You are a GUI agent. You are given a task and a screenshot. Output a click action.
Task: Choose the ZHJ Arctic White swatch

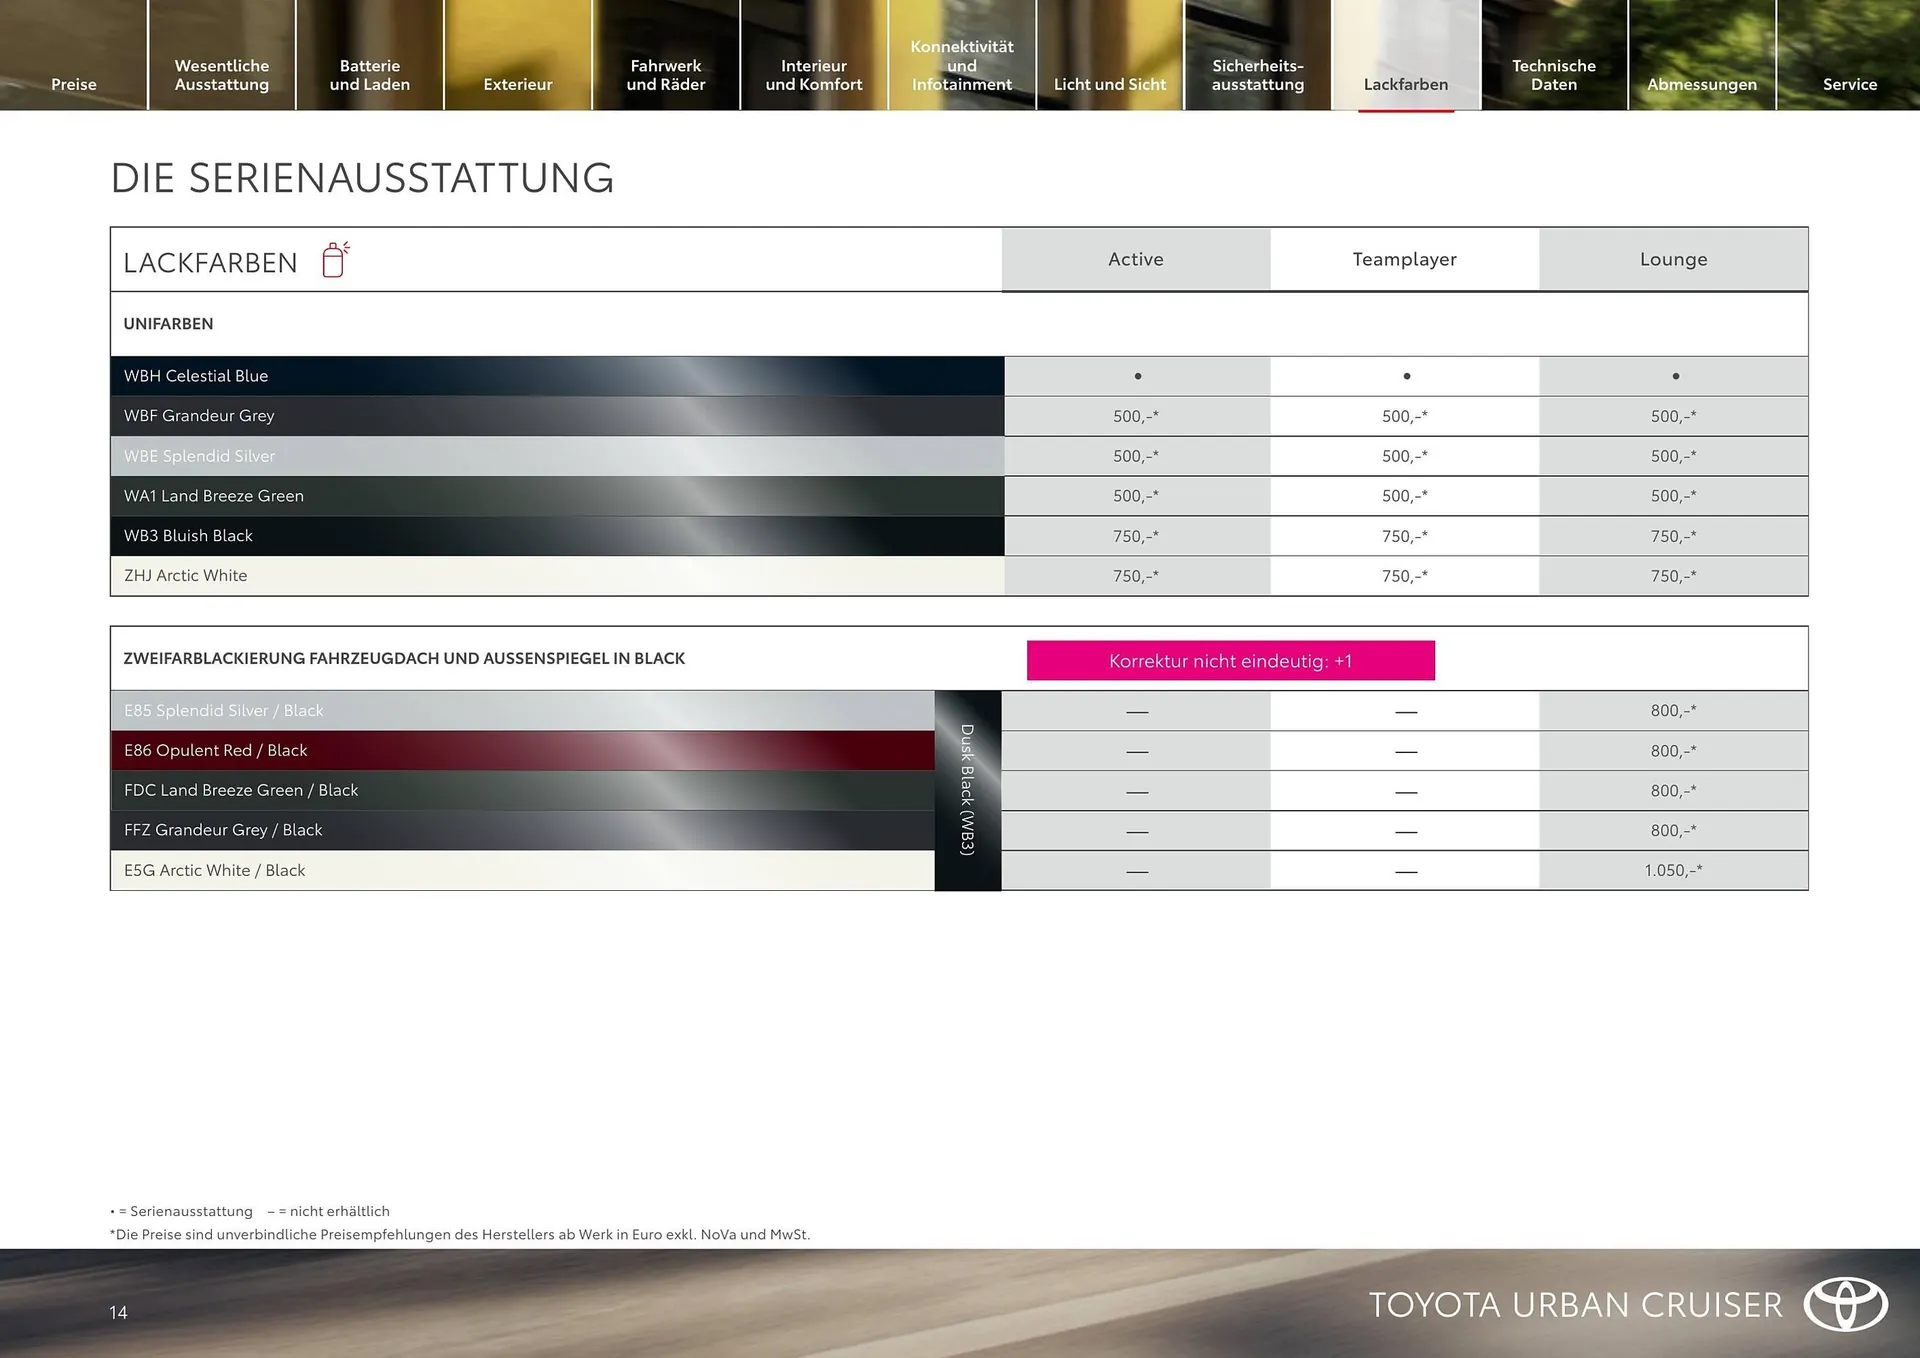(556, 576)
